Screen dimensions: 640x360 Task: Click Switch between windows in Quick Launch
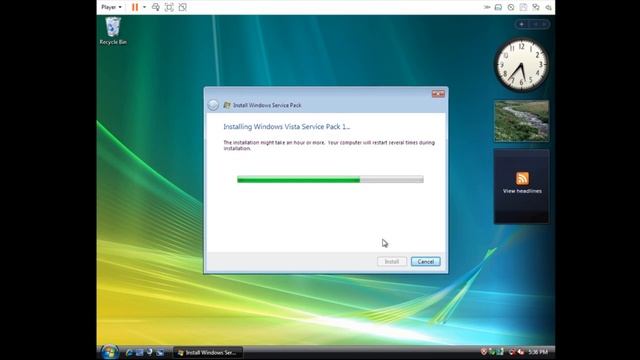[x=160, y=352]
